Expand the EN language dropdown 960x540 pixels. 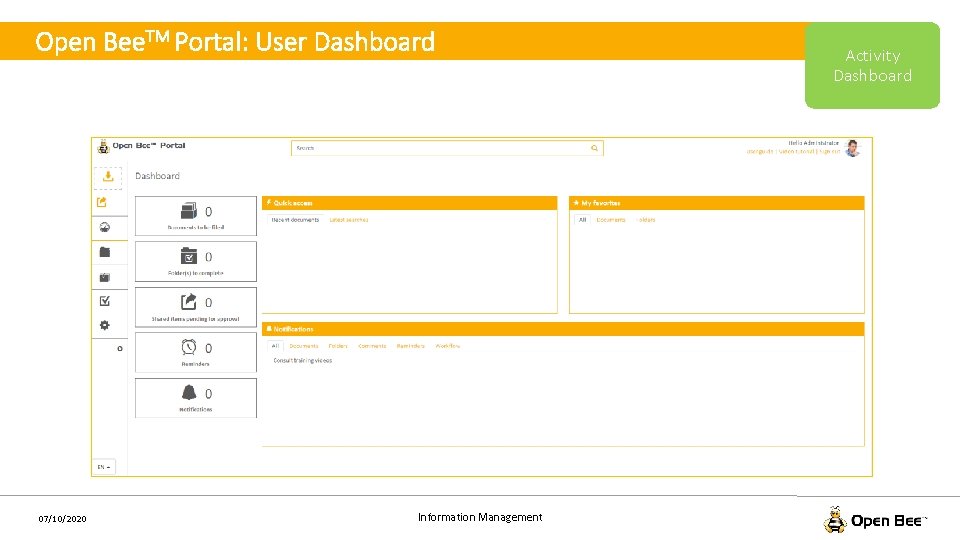(104, 467)
